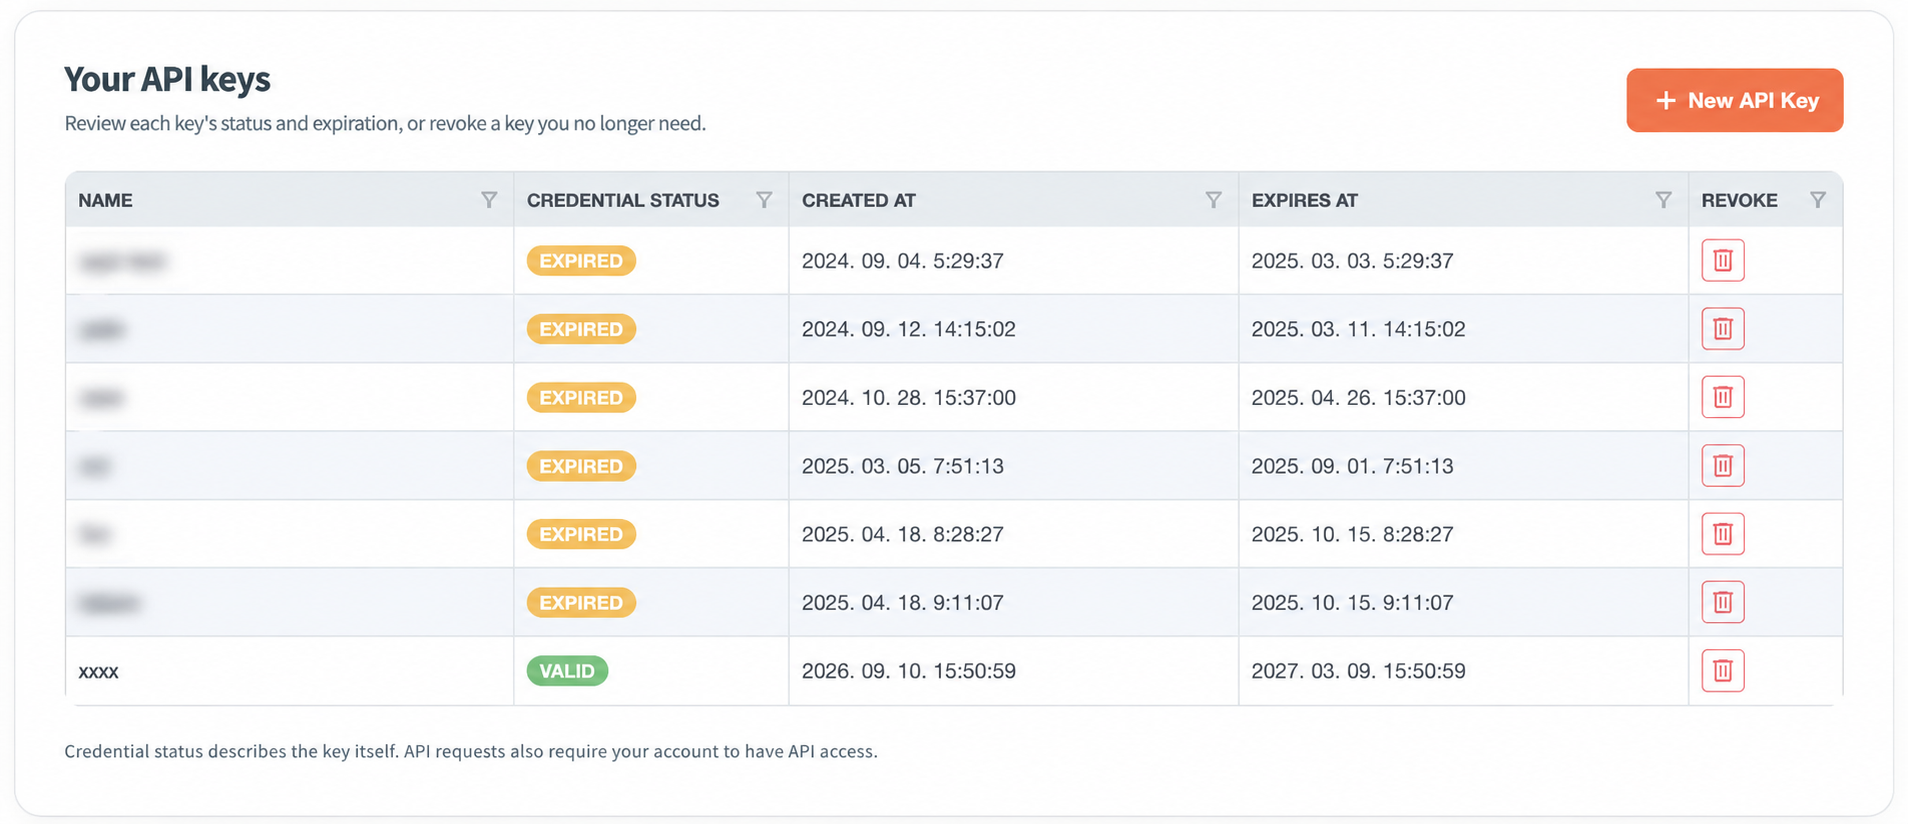Viewport: 1908px width, 824px height.
Task: Select created date 2025. 04. 18. 9:11:07
Action: coord(902,603)
